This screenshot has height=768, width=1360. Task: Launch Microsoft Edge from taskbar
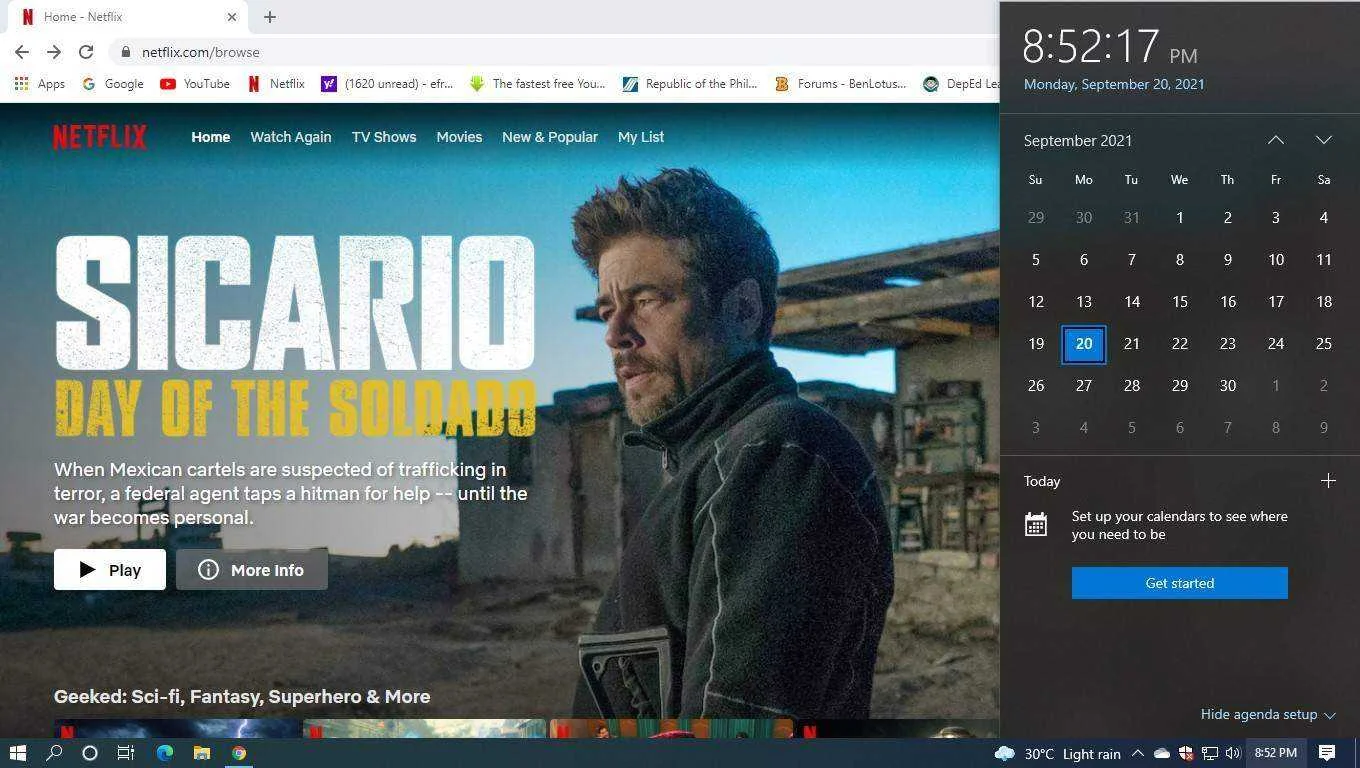pos(165,753)
